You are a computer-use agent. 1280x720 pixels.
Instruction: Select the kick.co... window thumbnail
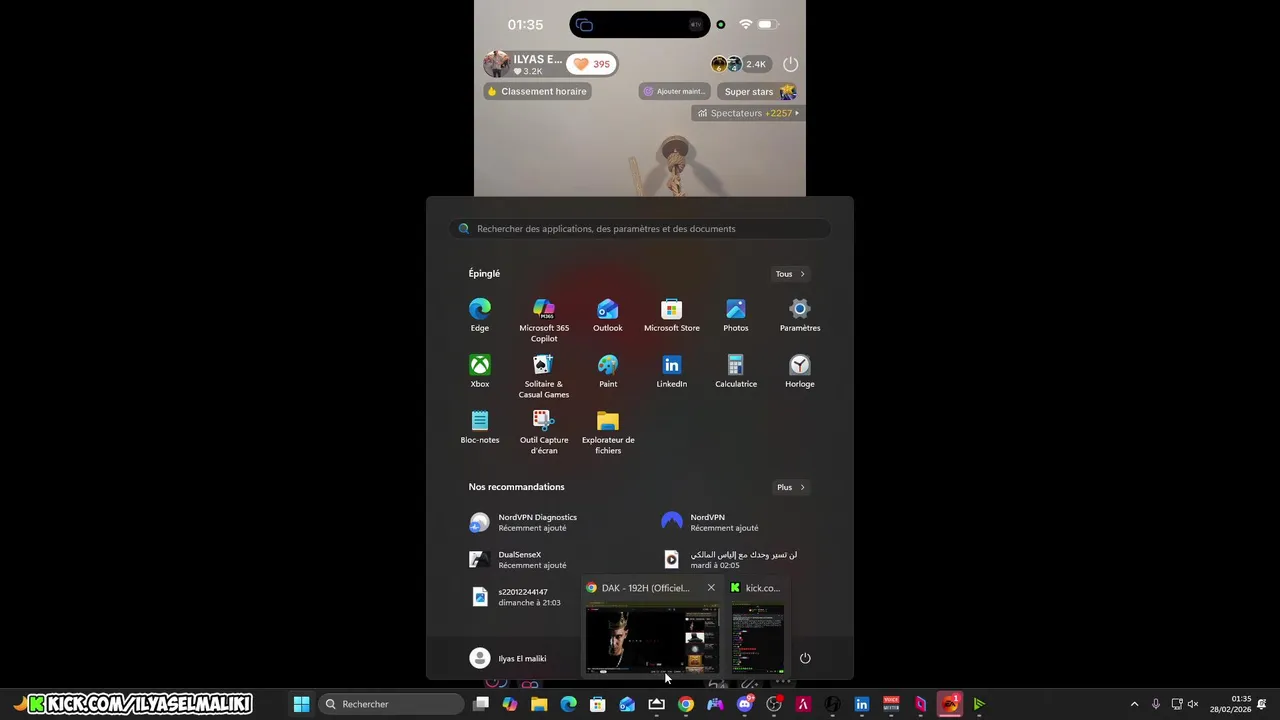coord(757,639)
